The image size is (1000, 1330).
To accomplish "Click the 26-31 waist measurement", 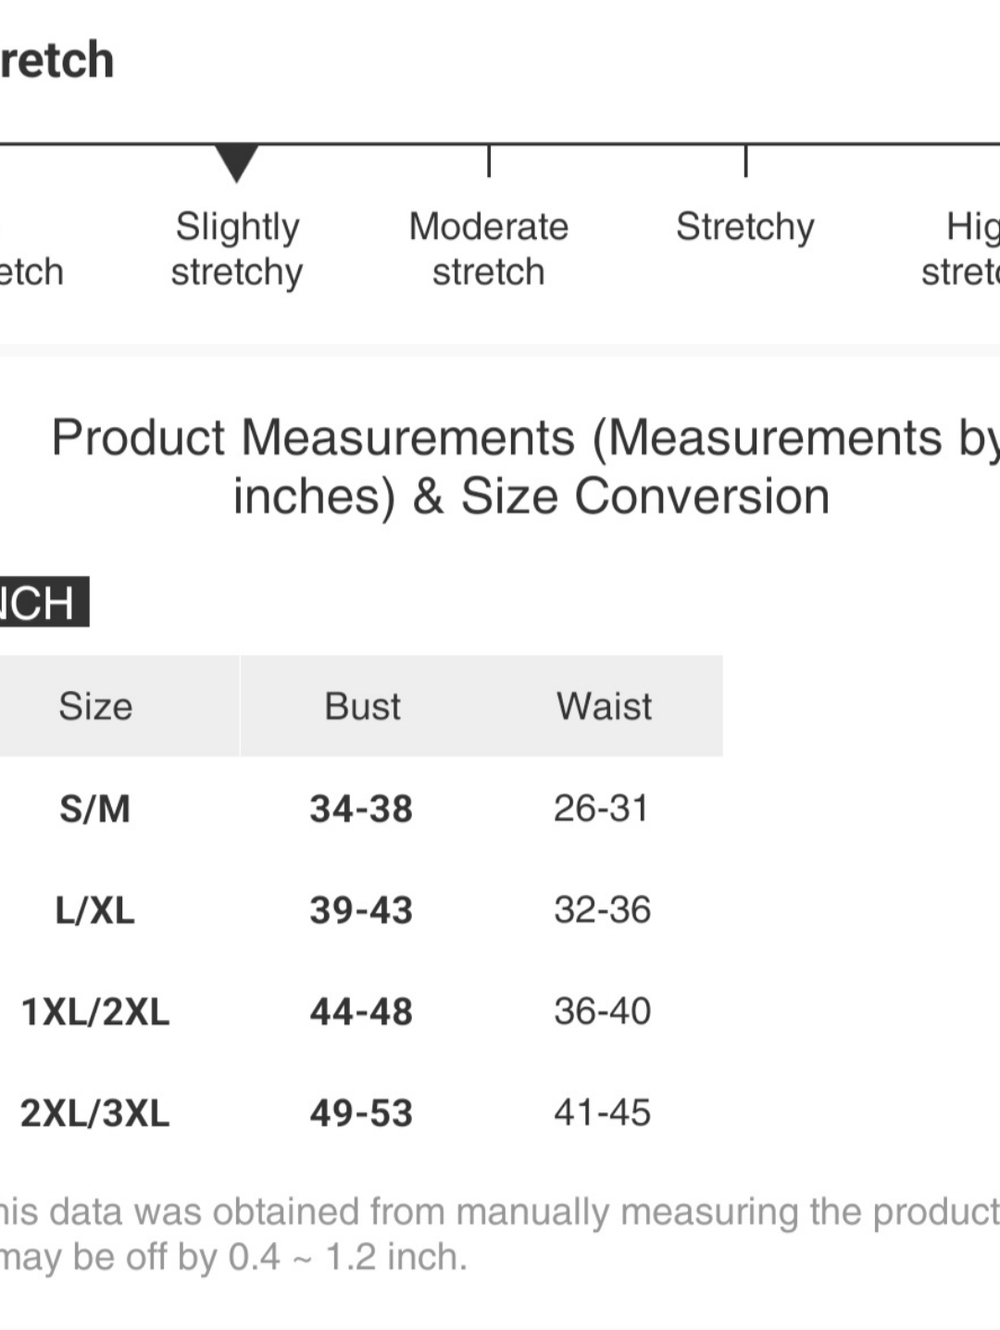I will coord(602,808).
